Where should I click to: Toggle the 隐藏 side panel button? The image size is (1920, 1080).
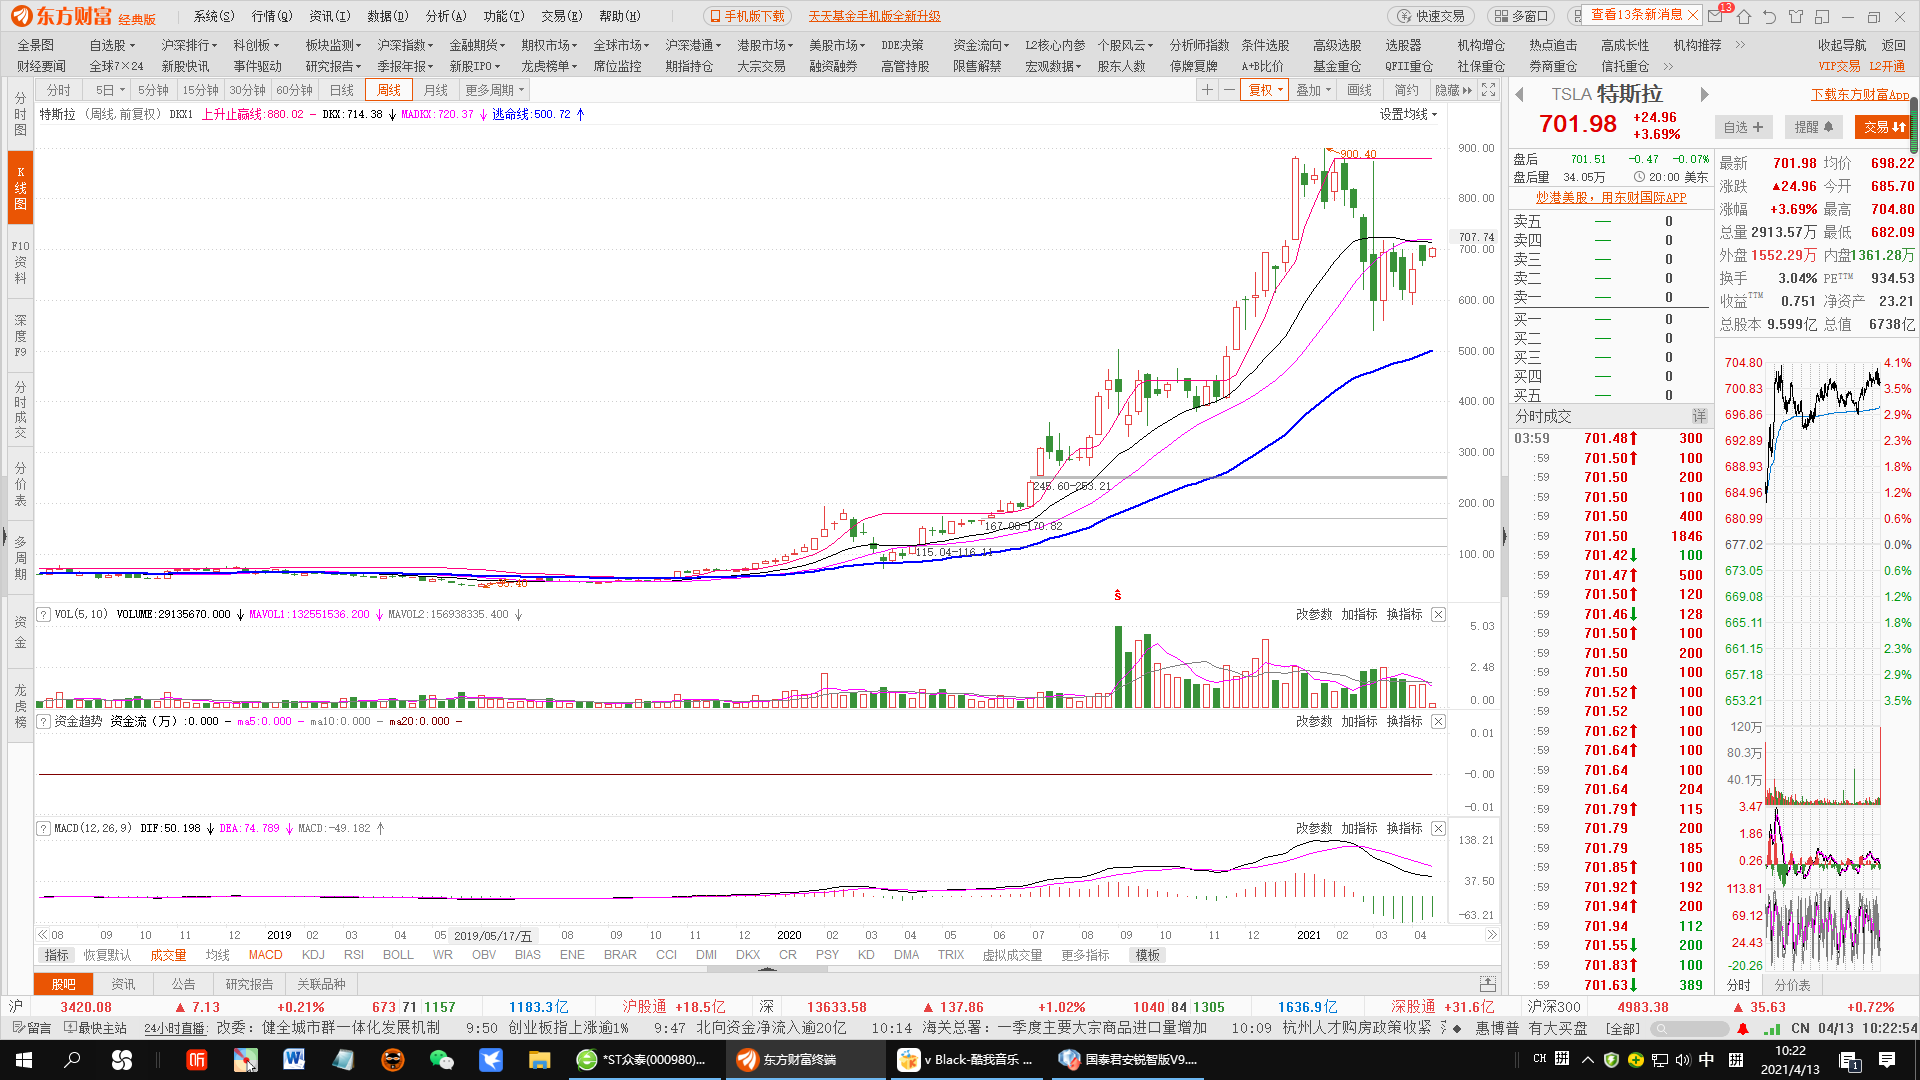click(x=1453, y=90)
